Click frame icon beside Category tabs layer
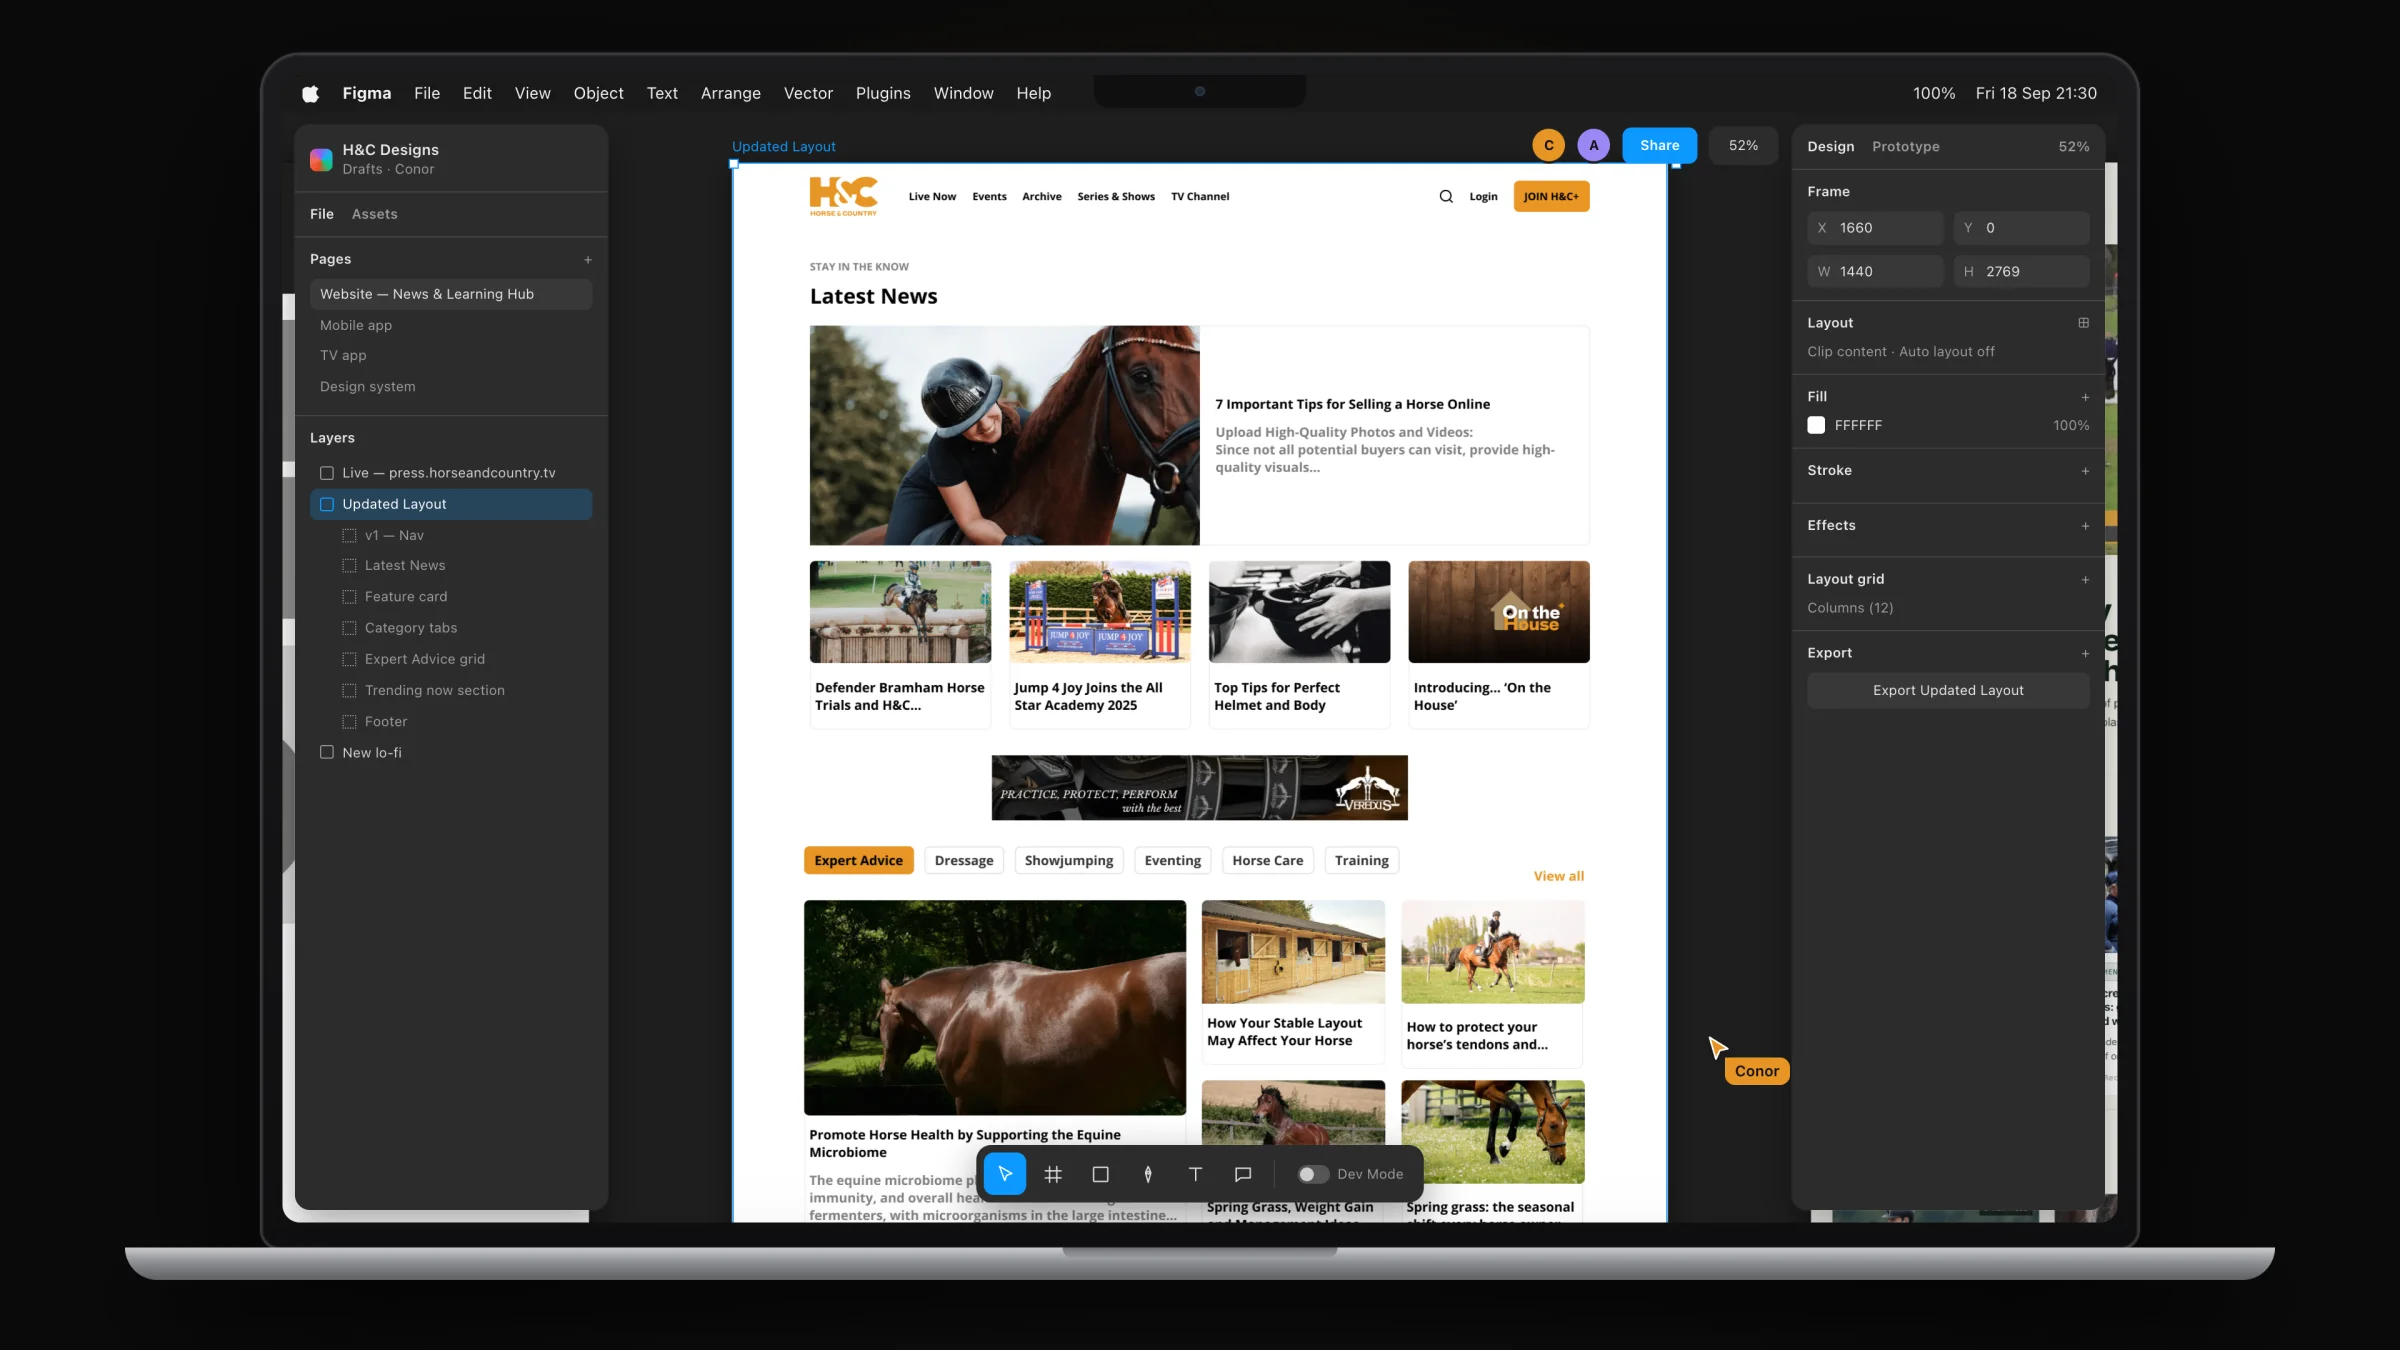Image resolution: width=2400 pixels, height=1350 pixels. [349, 628]
